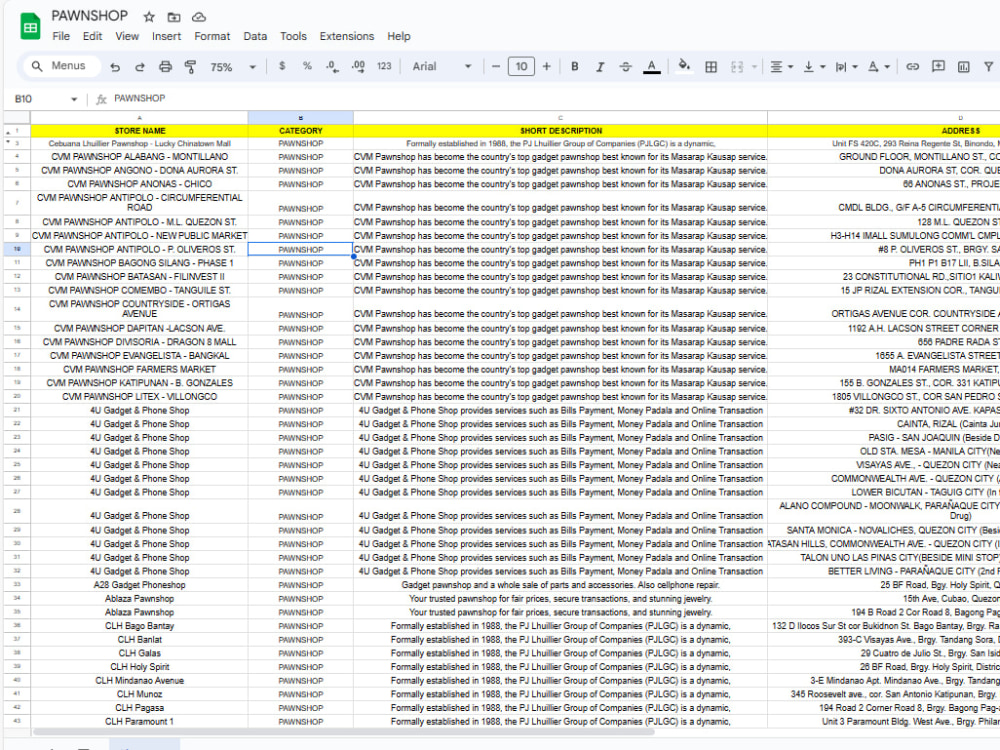The height and width of the screenshot is (750, 1000).
Task: Activate the paint format tool
Action: [x=190, y=66]
